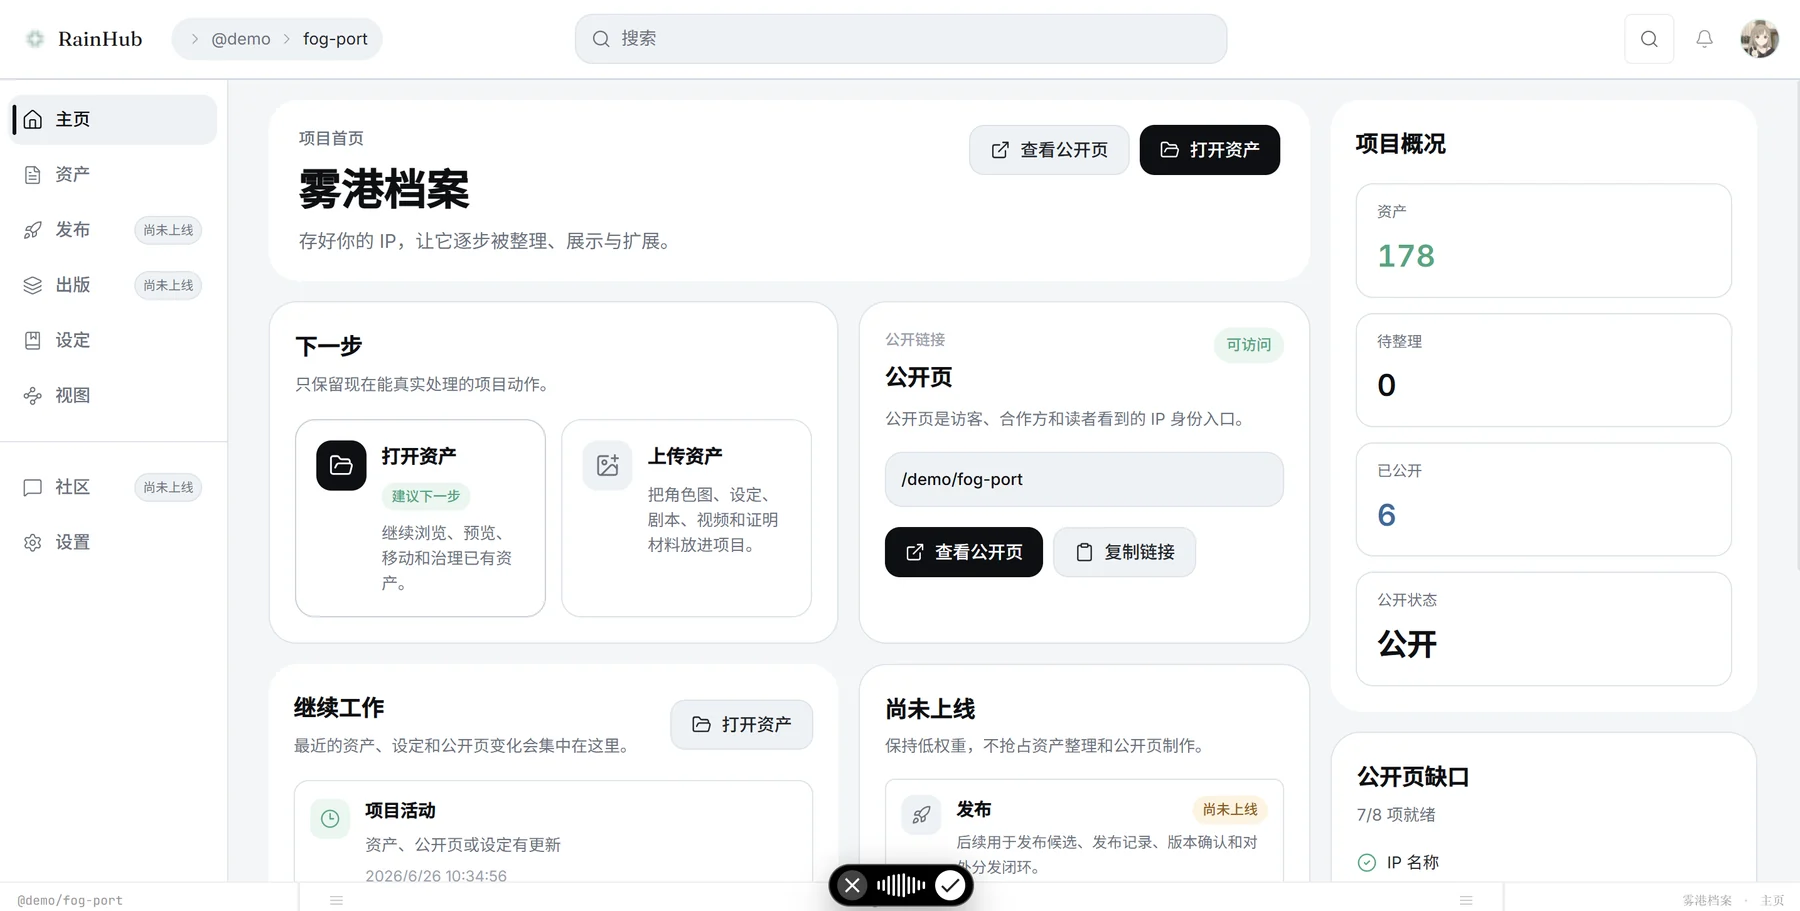Click the chat icon beside 社区
Viewport: 1800px width, 911px height.
click(33, 487)
